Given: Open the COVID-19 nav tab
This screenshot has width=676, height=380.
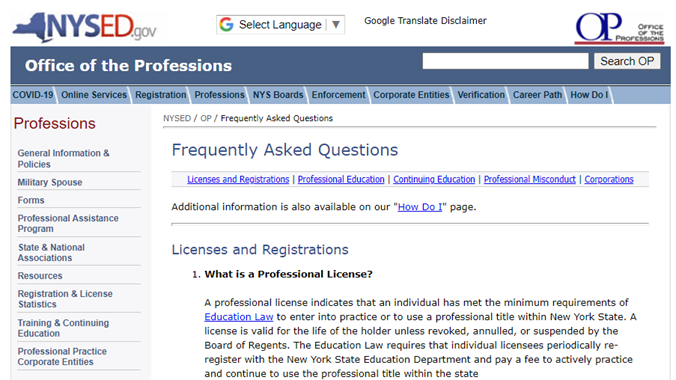Looking at the screenshot, I should coord(33,95).
